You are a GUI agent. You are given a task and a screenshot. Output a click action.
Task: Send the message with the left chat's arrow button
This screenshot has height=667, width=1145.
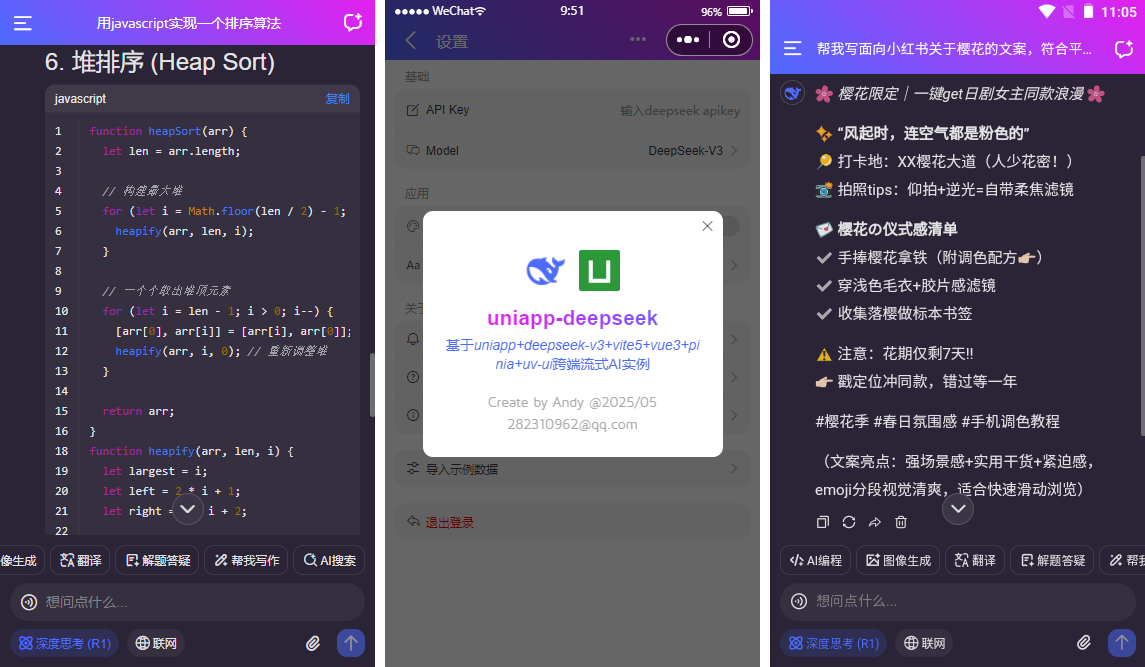[351, 643]
